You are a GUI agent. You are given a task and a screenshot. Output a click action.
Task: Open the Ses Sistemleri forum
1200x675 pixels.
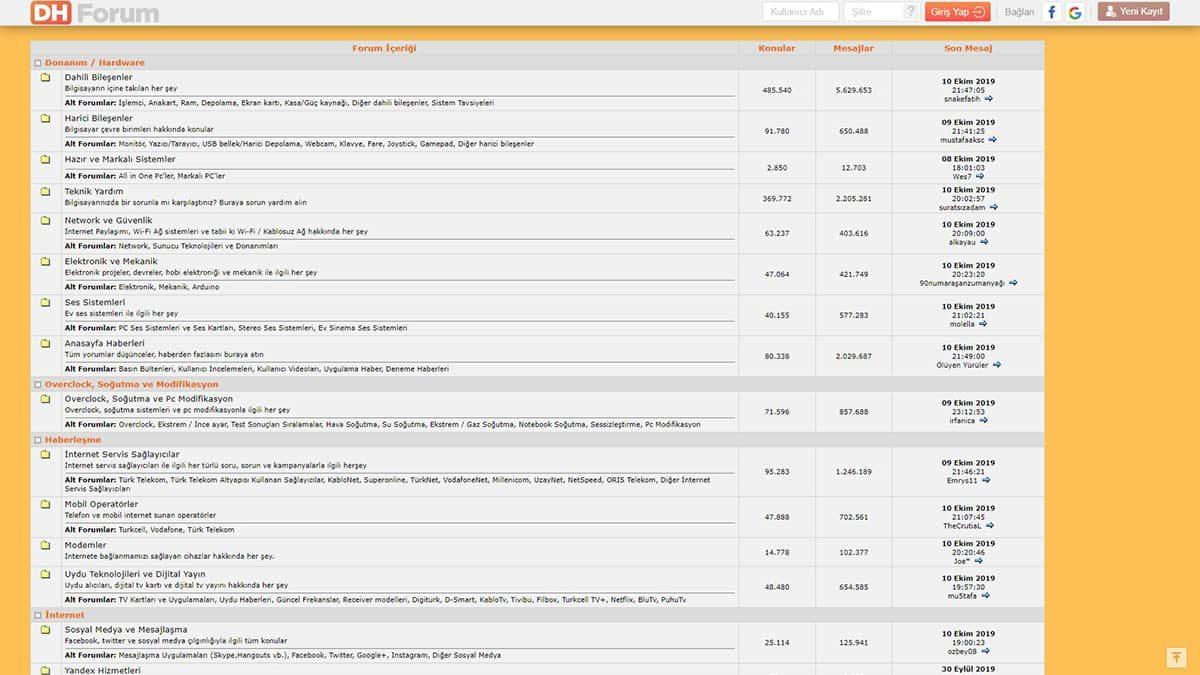(95, 302)
